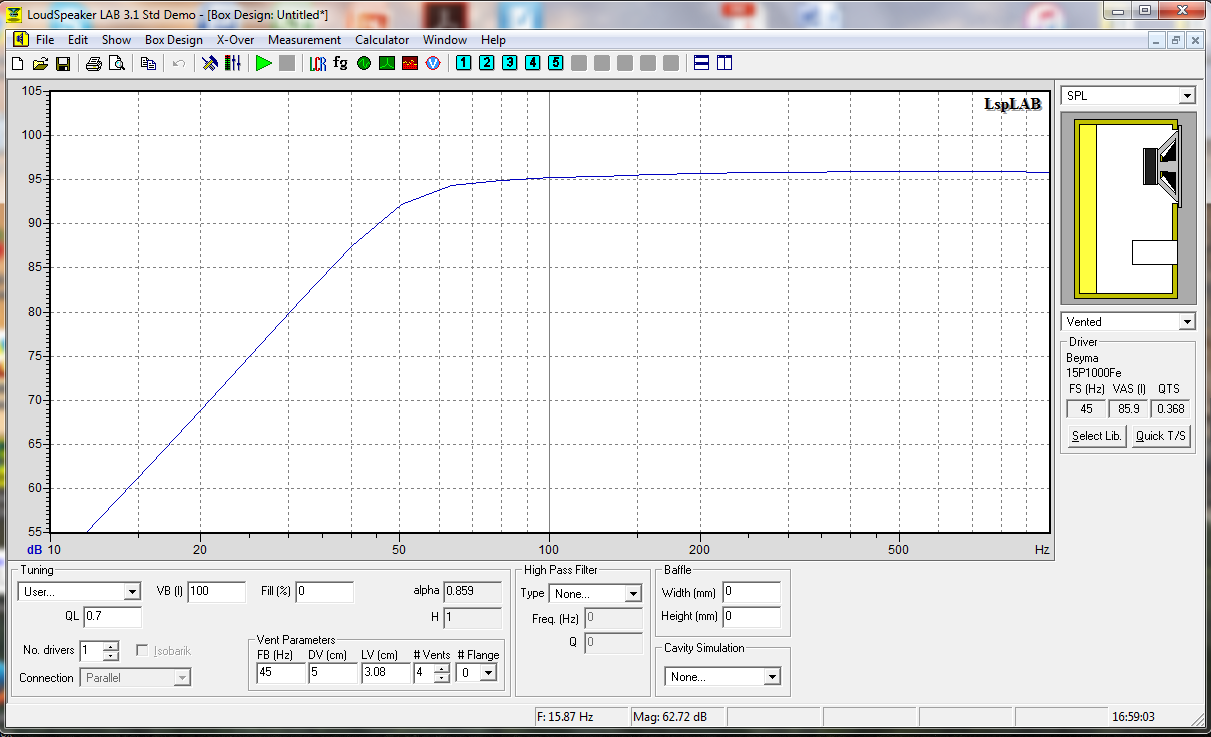
Task: Open the LCR calculator icon
Action: 318,63
